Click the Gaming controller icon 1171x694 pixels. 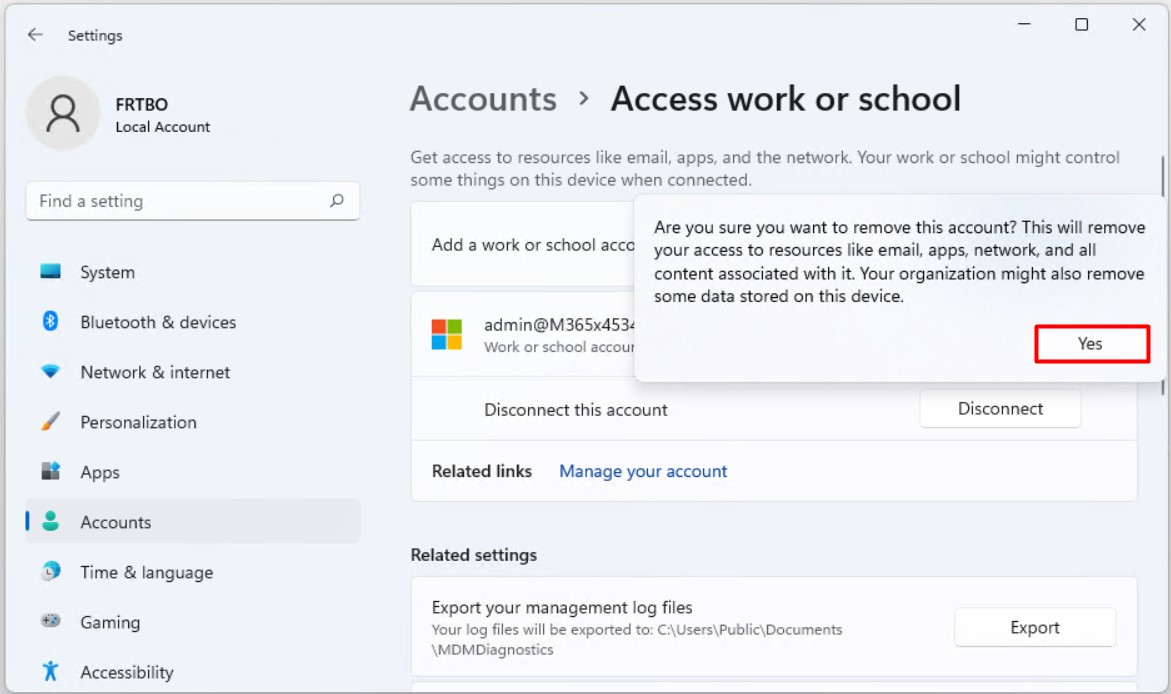(x=50, y=621)
